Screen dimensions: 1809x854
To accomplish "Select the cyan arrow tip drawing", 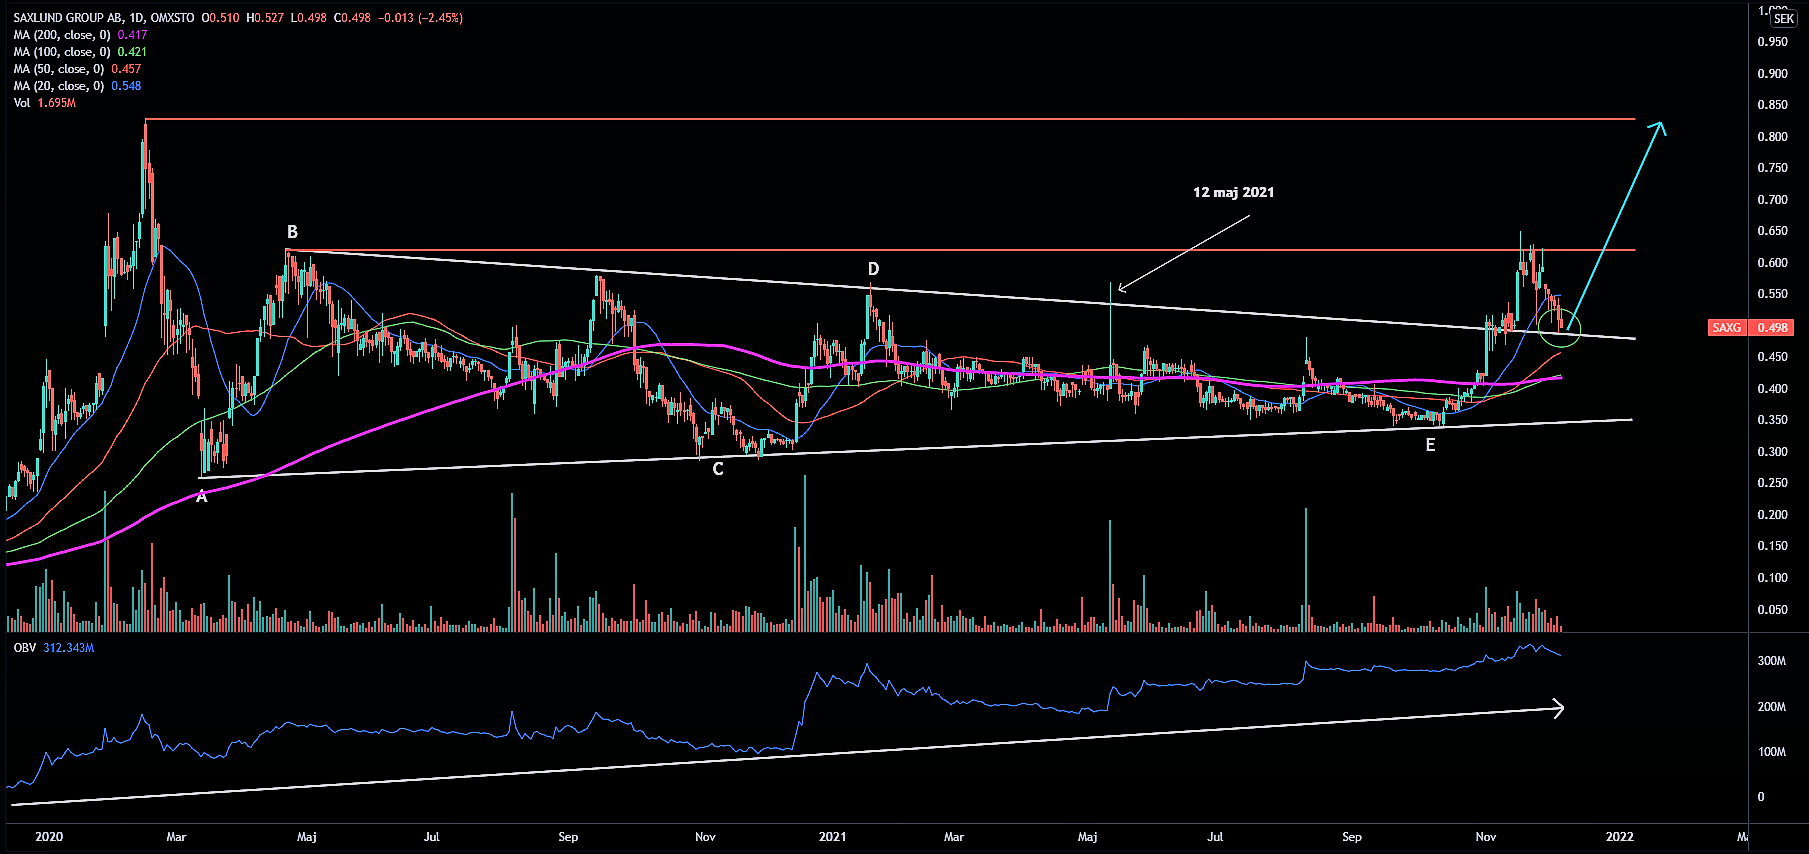I will tap(1659, 126).
